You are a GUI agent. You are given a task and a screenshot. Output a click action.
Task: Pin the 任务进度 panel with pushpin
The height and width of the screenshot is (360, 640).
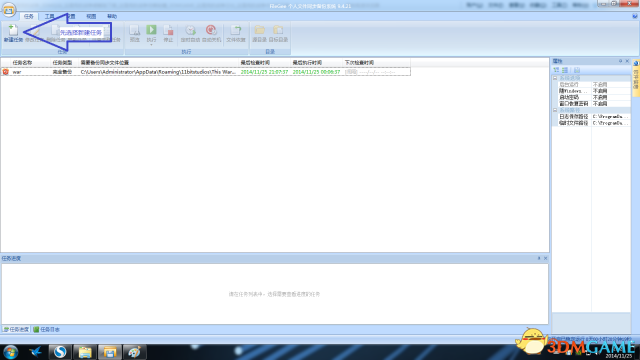coord(539,258)
